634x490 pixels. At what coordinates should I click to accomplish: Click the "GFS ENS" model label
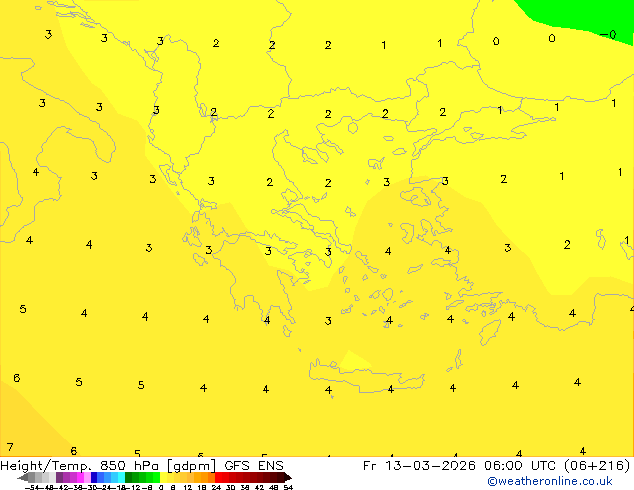tap(254, 465)
